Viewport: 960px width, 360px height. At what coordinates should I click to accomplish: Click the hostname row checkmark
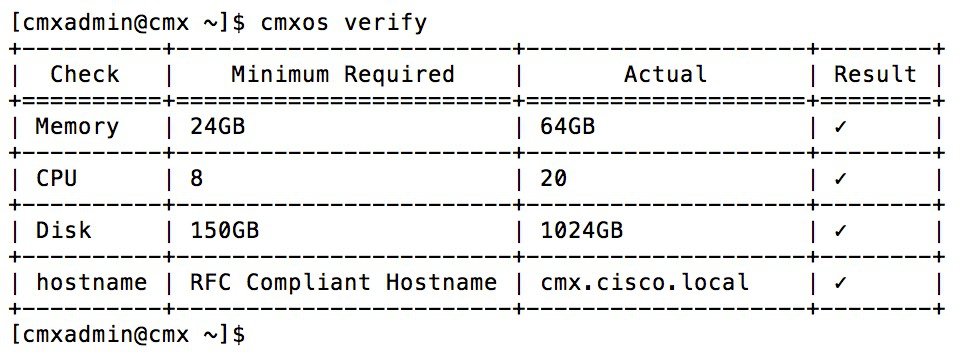(840, 283)
